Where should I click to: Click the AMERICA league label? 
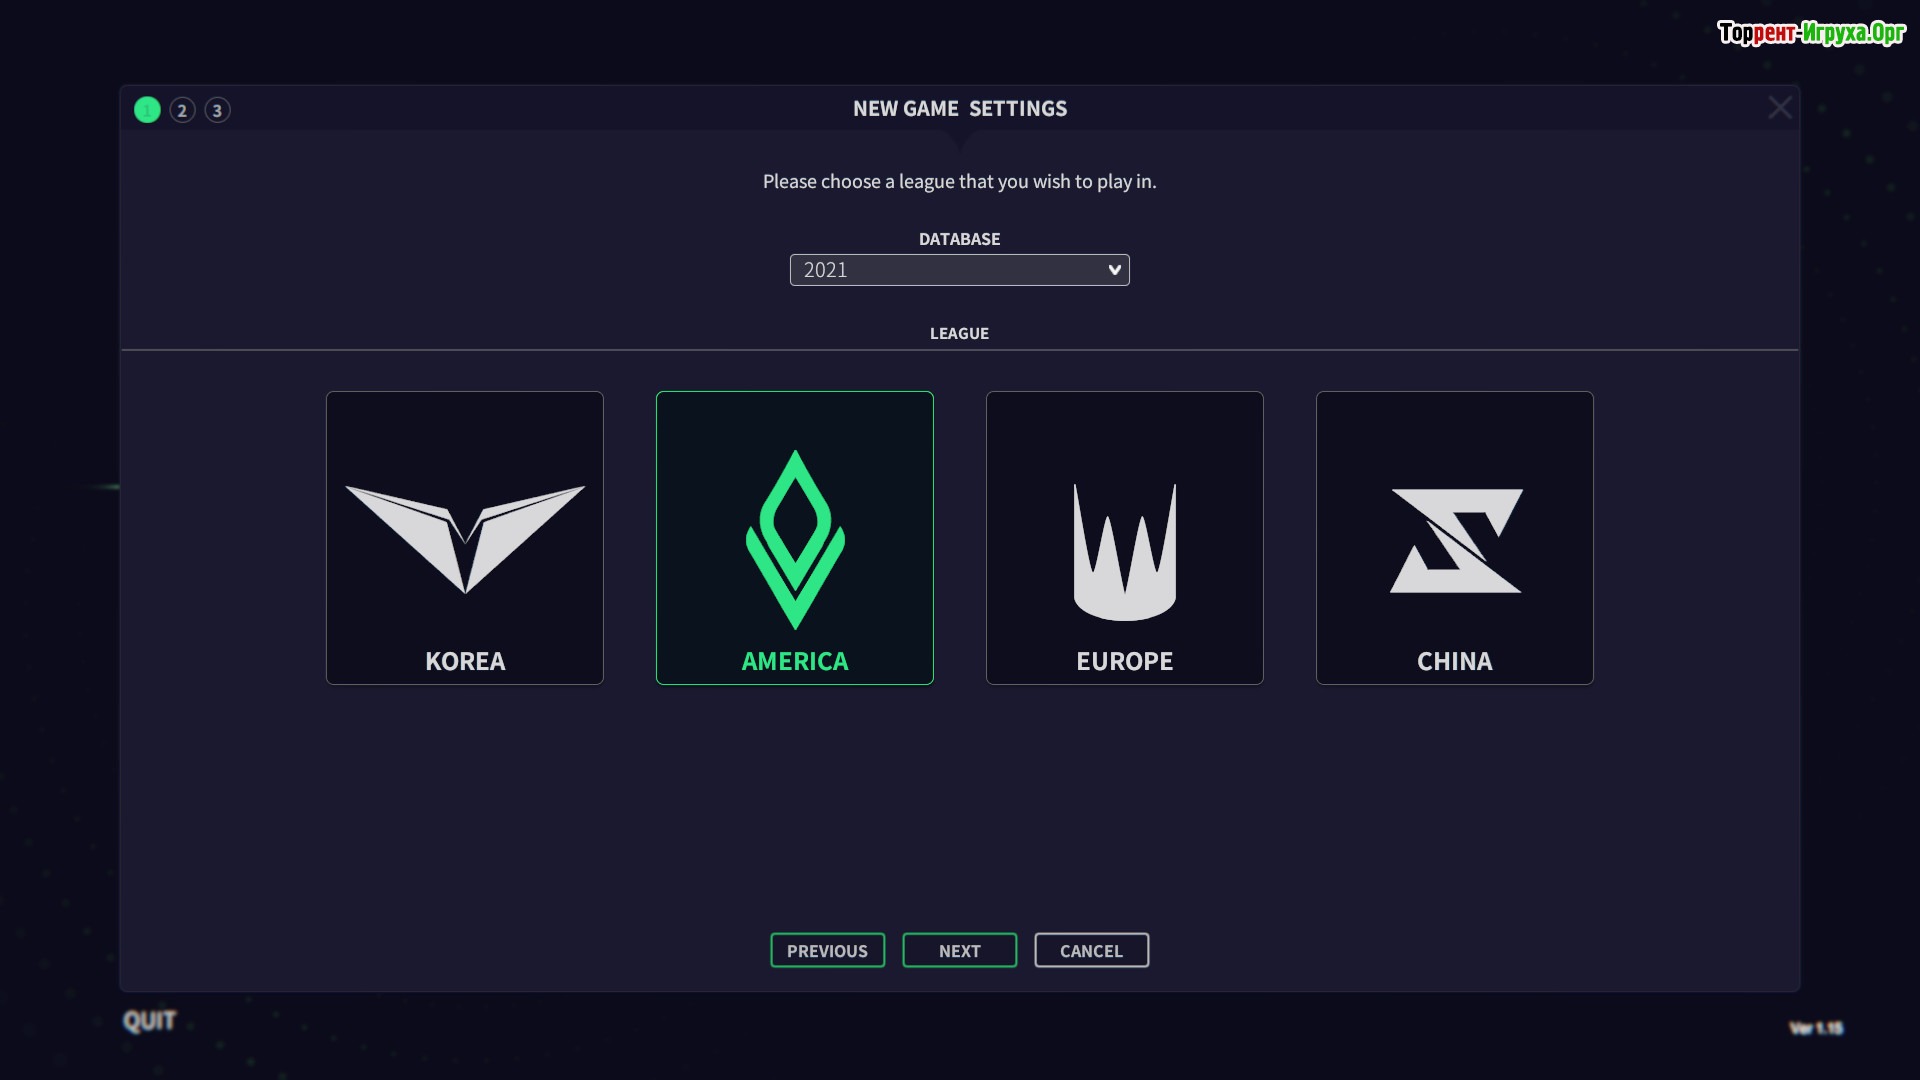click(795, 661)
